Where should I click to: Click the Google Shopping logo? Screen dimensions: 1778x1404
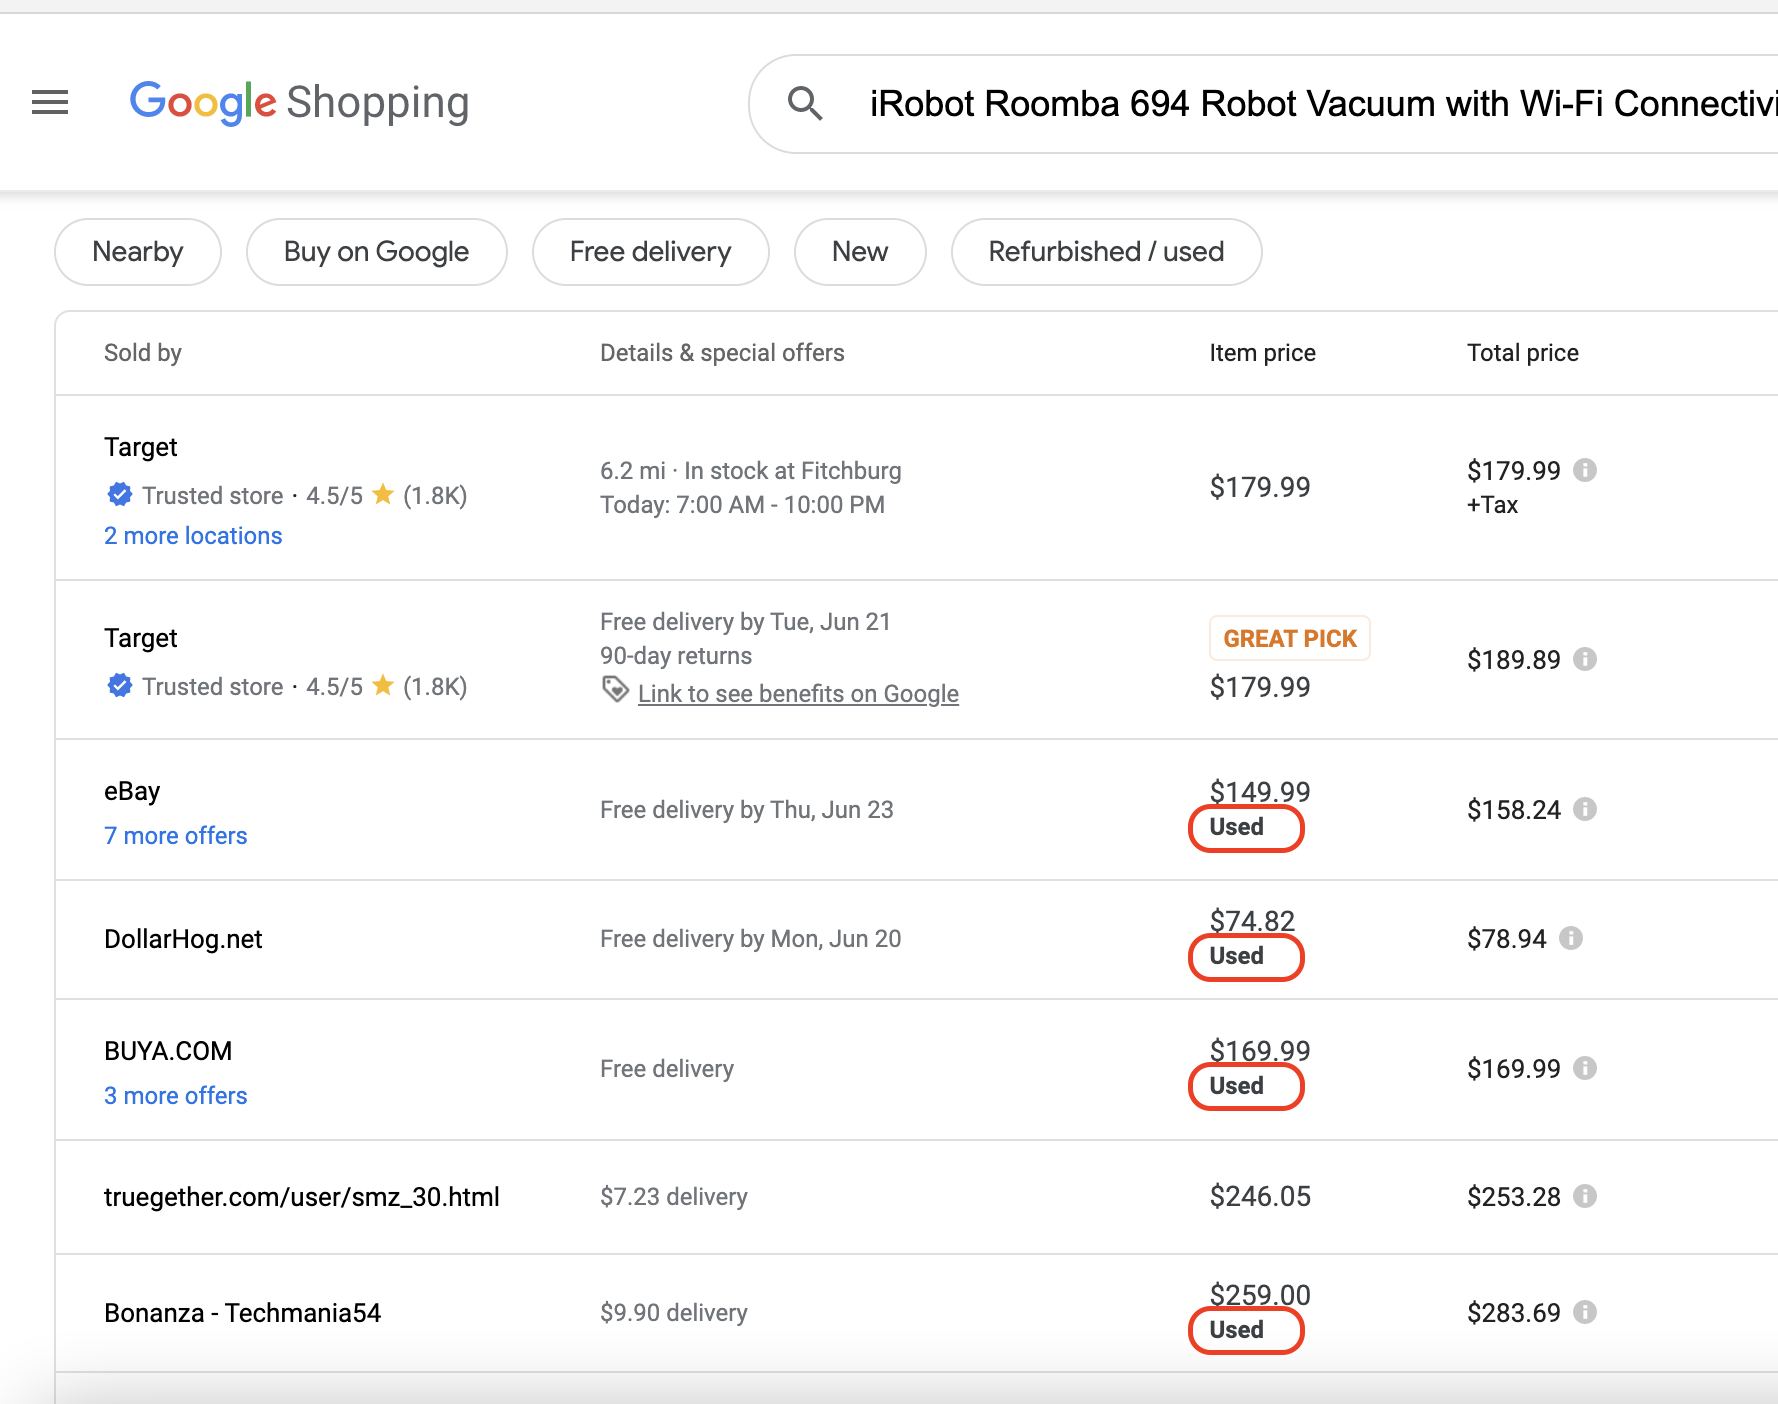tap(298, 102)
